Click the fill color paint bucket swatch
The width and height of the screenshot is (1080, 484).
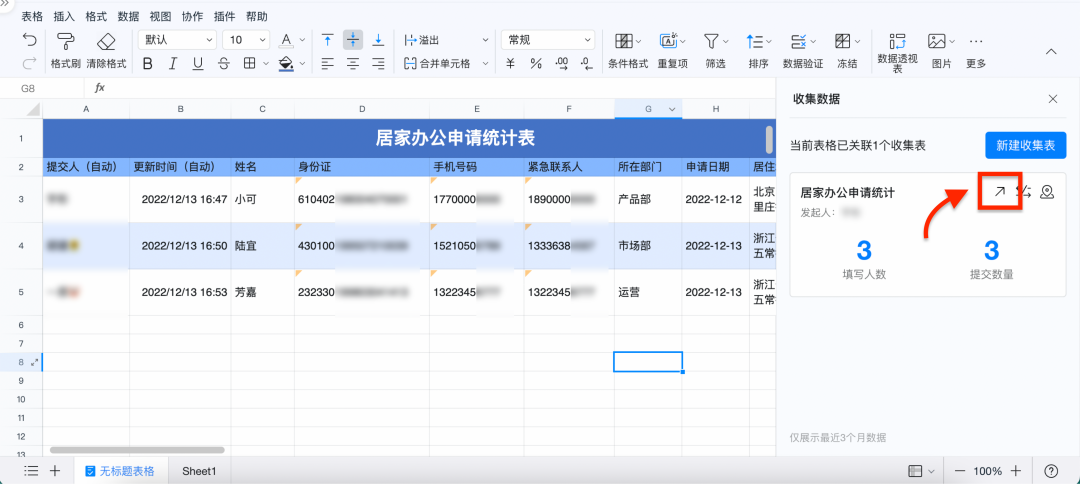tap(286, 64)
